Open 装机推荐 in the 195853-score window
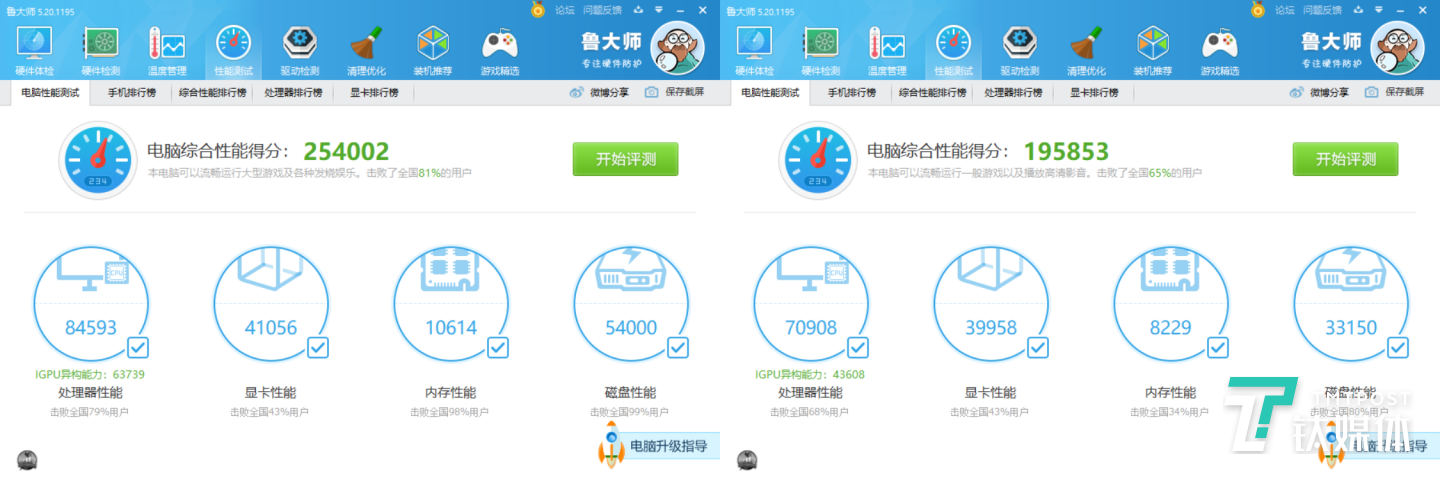Screen dimensions: 1440x480 point(1153,50)
